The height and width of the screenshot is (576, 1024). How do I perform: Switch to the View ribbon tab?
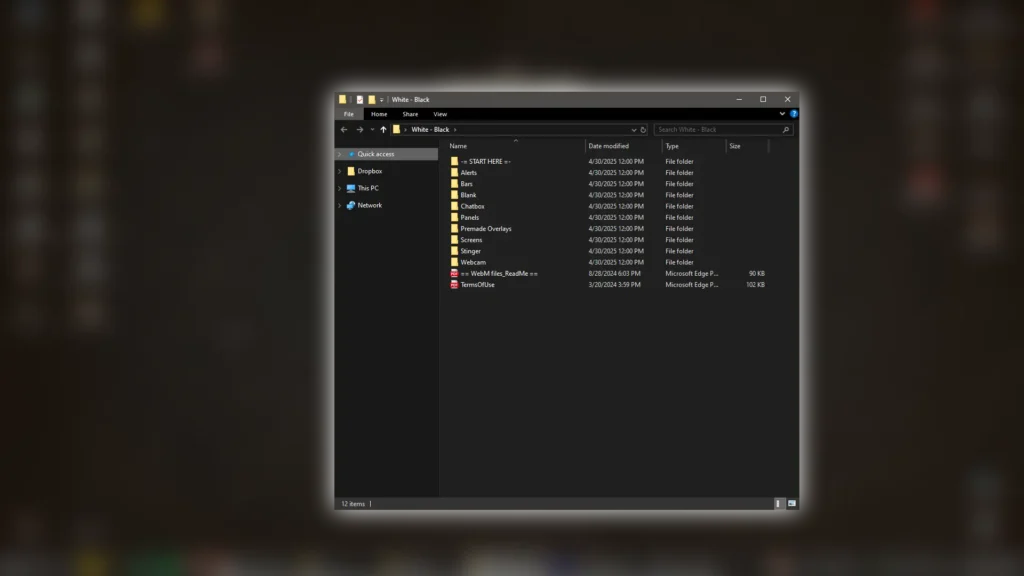pyautogui.click(x=440, y=114)
